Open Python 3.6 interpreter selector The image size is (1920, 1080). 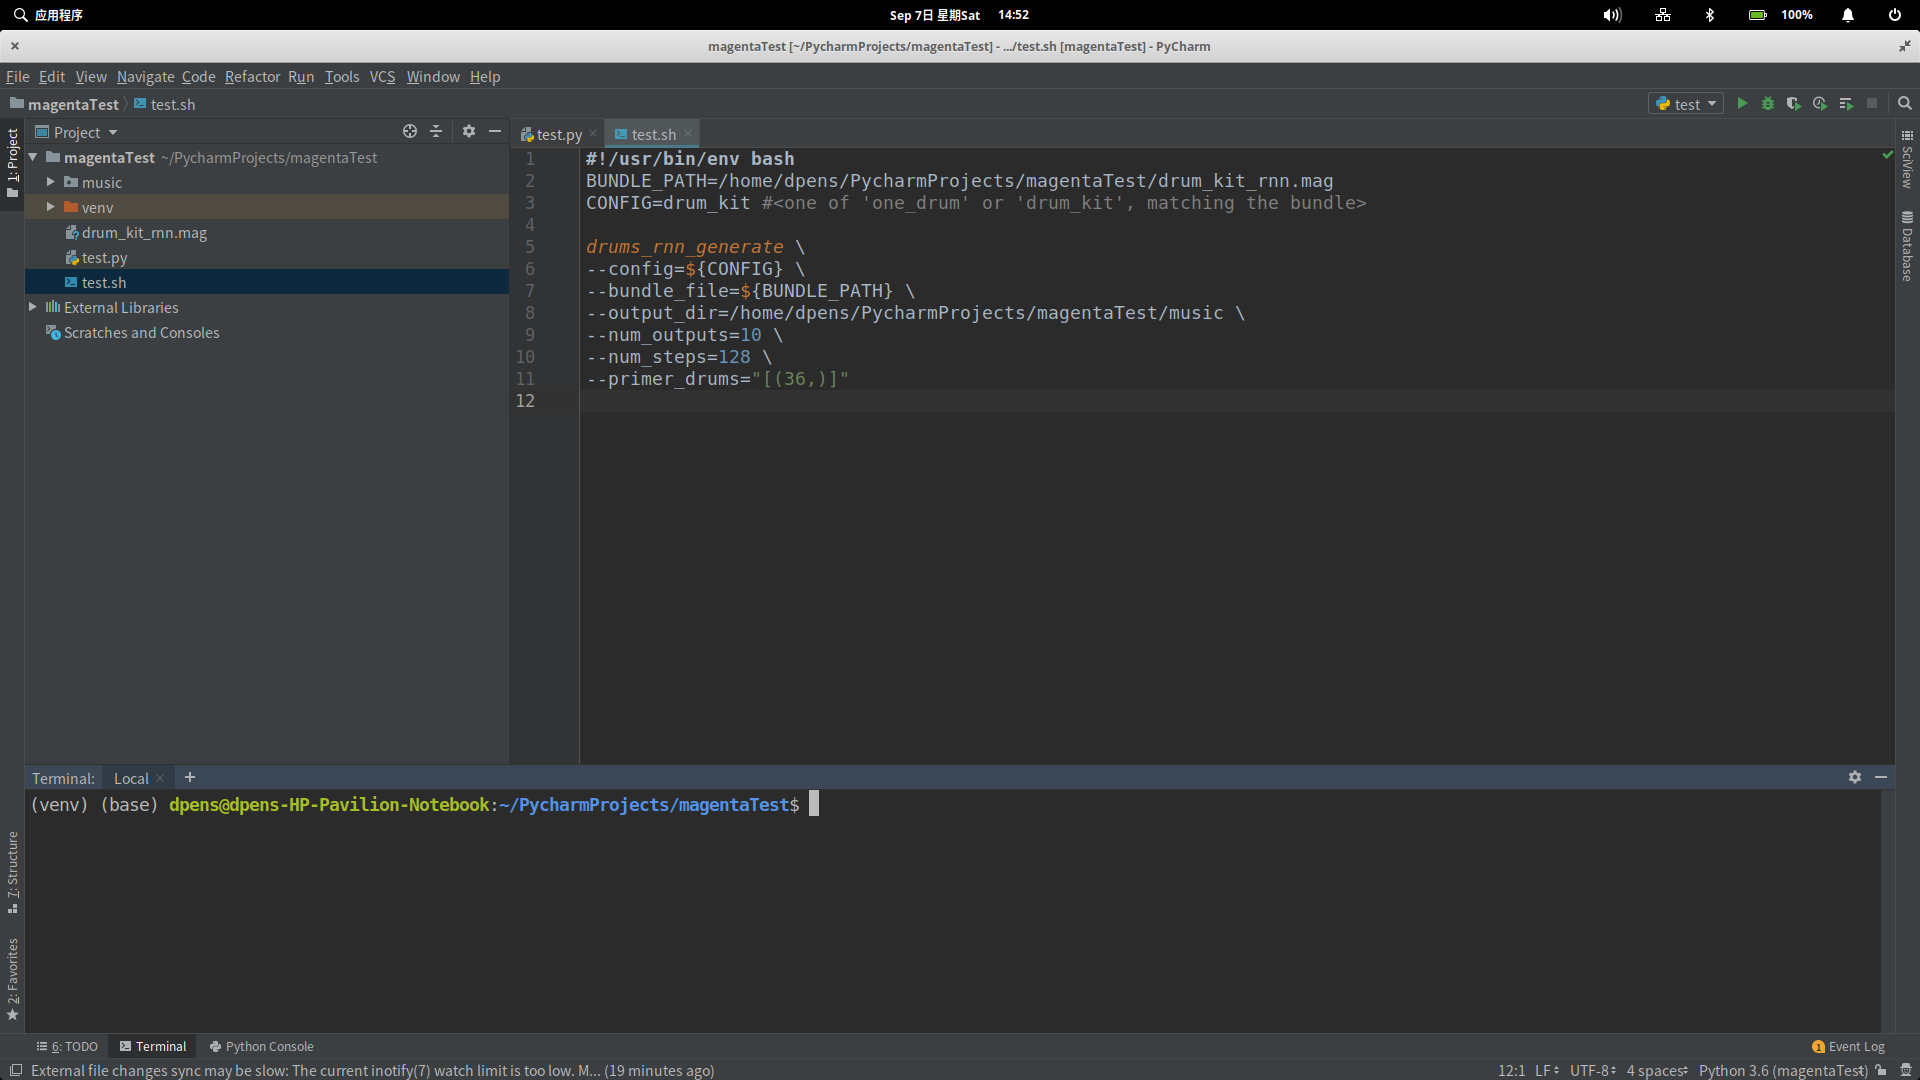(1783, 1071)
